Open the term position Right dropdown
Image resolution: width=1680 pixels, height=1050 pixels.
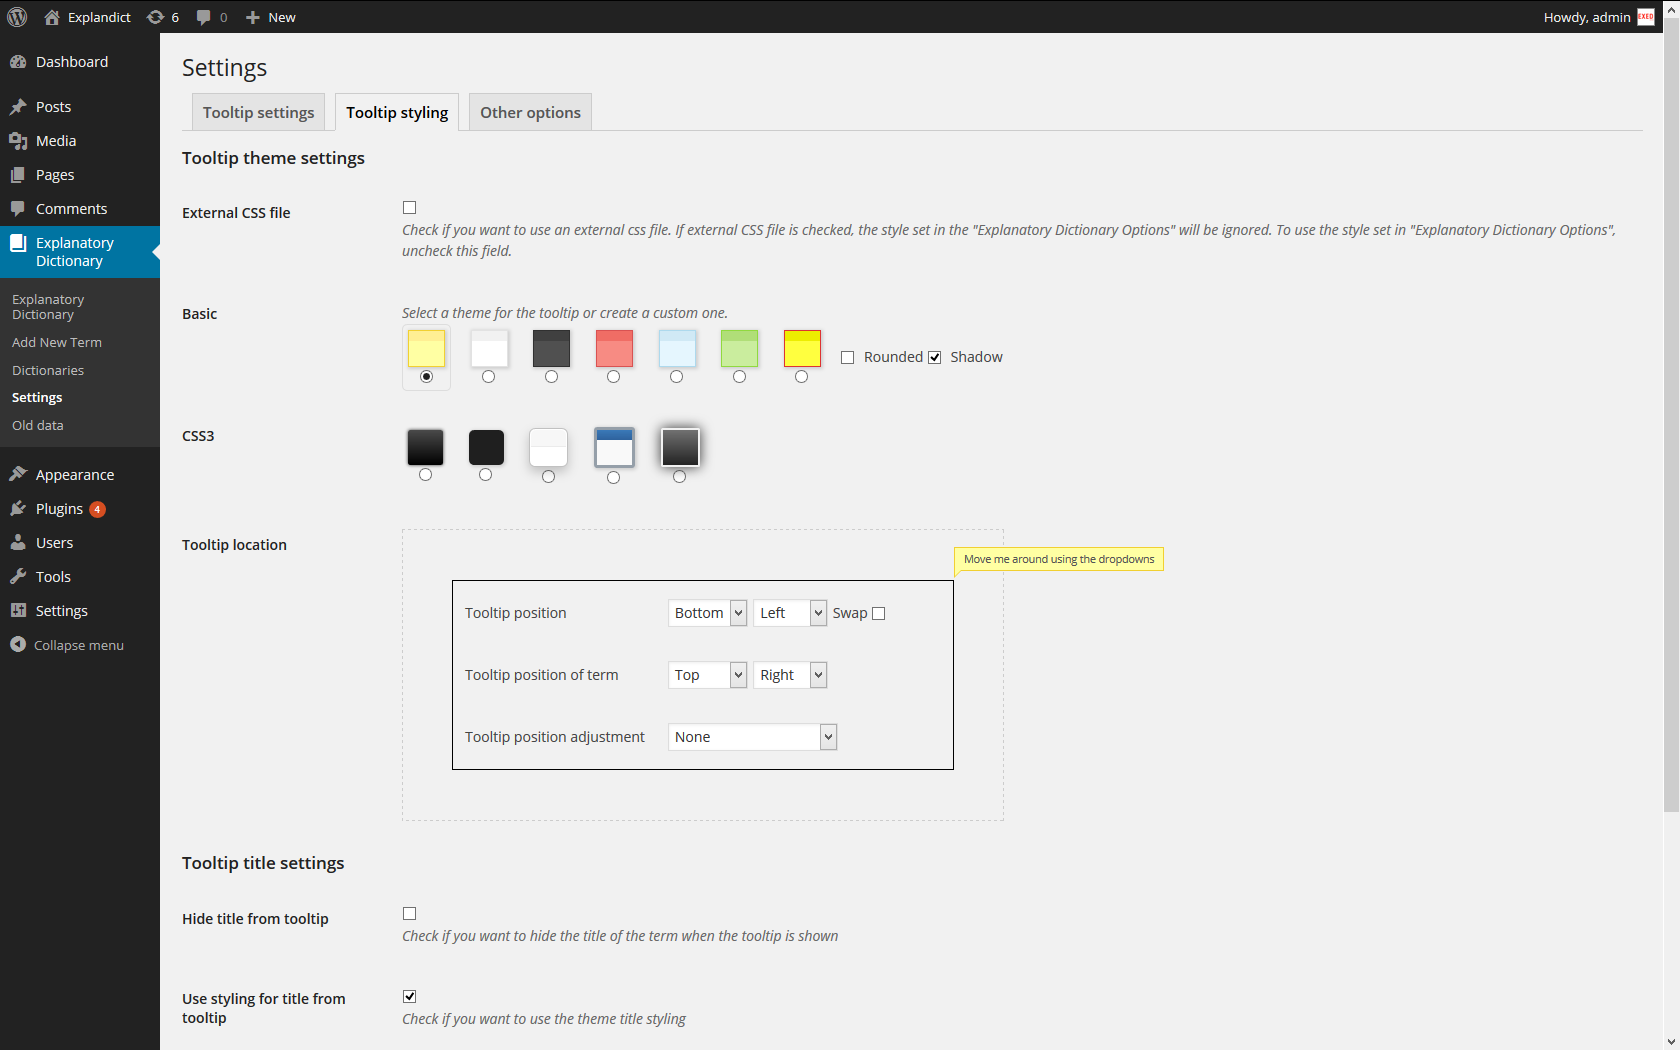click(790, 675)
